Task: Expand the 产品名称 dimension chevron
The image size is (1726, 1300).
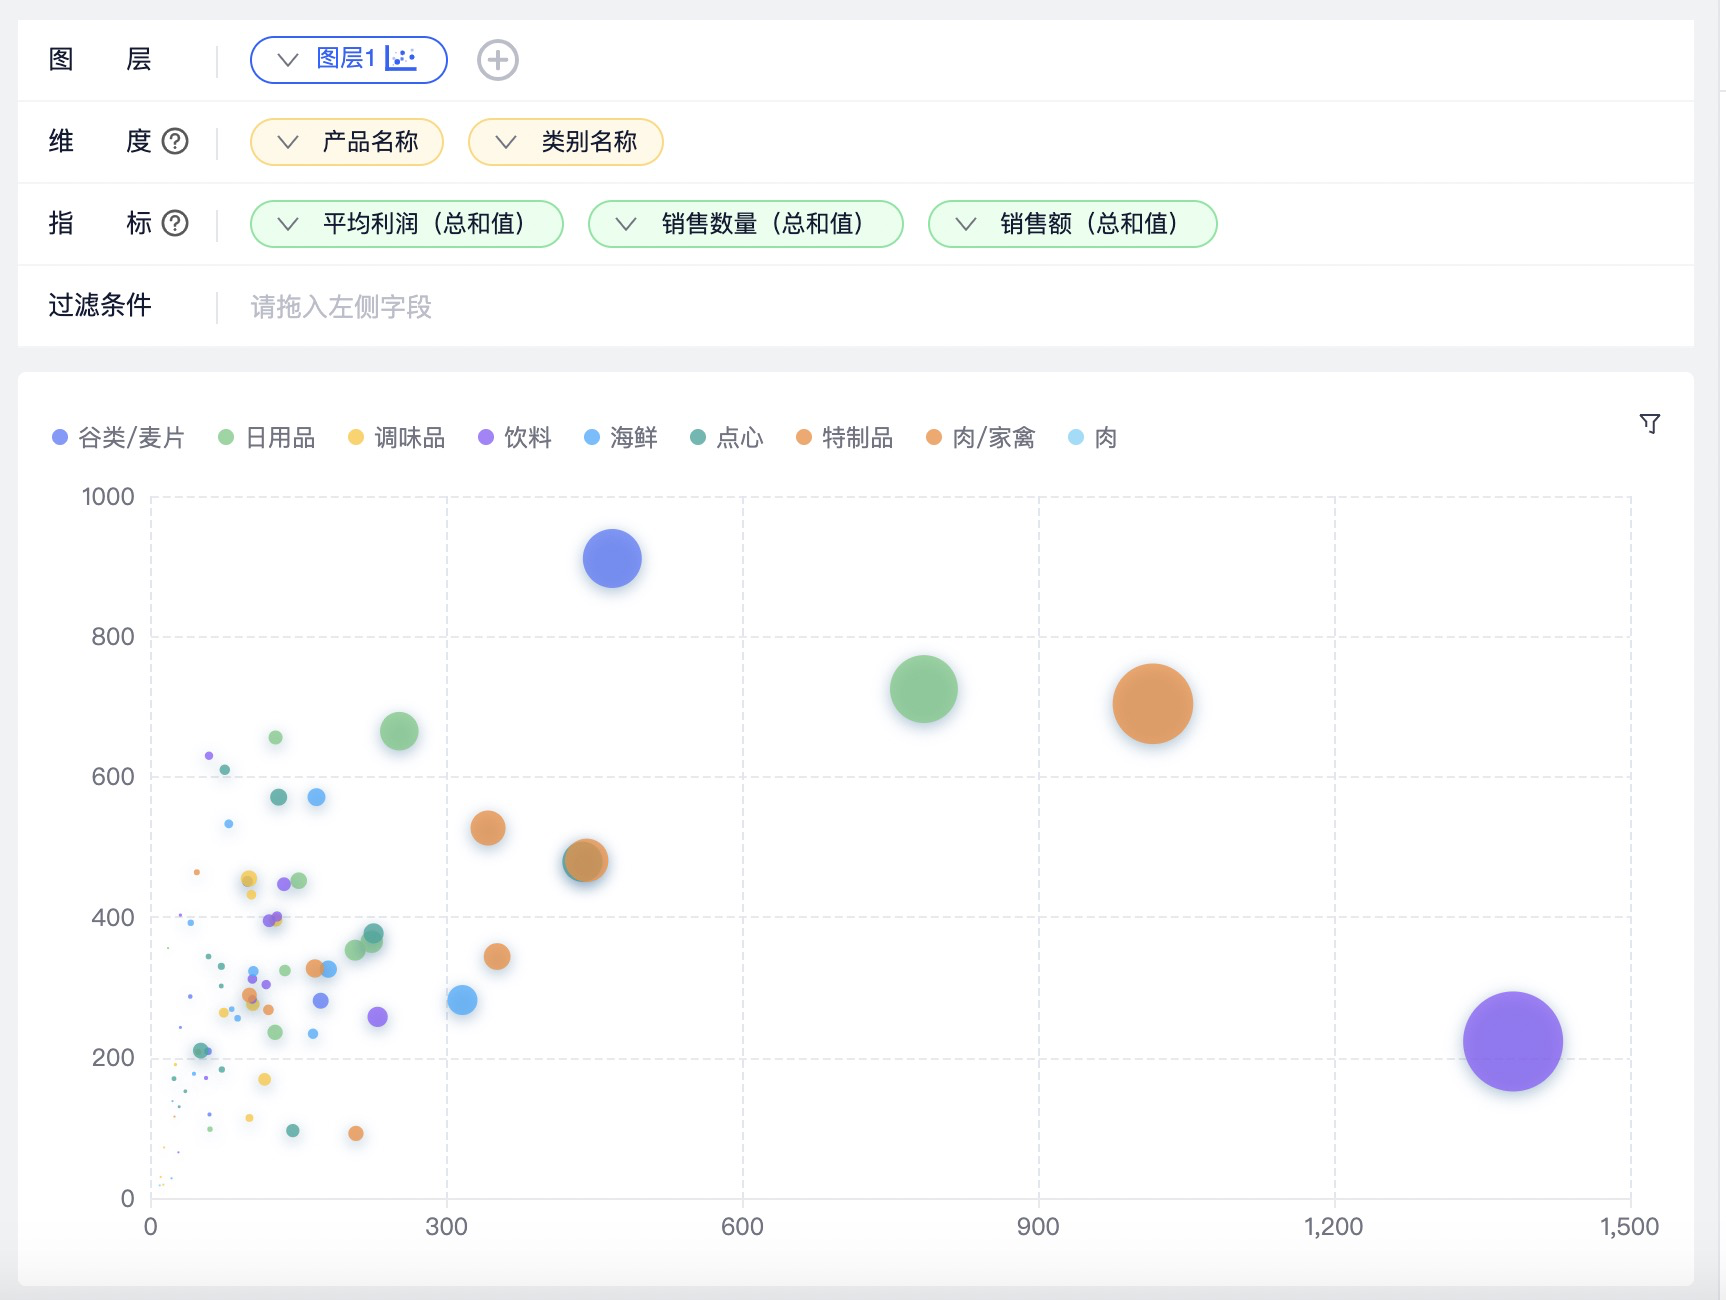Action: (288, 142)
